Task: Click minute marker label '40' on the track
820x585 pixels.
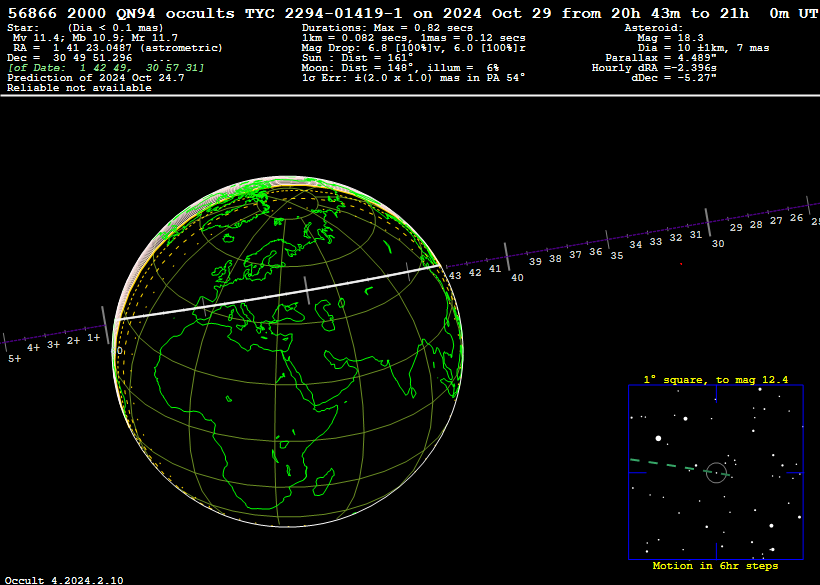Action: point(517,278)
